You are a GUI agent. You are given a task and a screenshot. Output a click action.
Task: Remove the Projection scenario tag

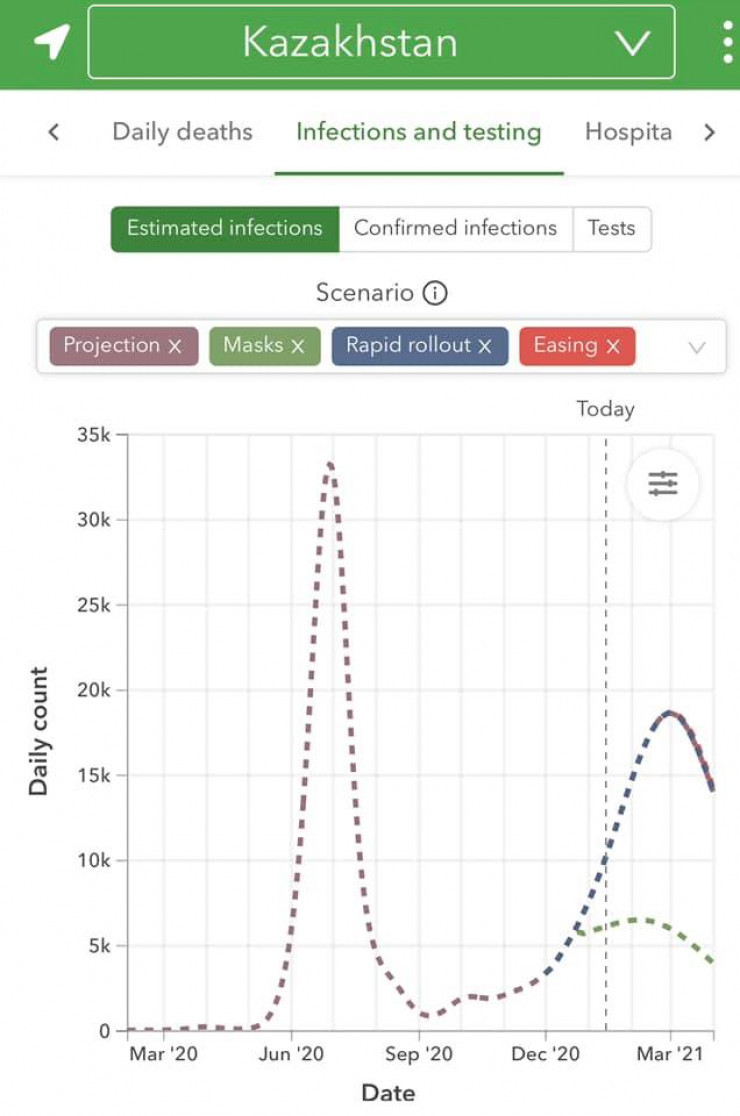tap(175, 346)
